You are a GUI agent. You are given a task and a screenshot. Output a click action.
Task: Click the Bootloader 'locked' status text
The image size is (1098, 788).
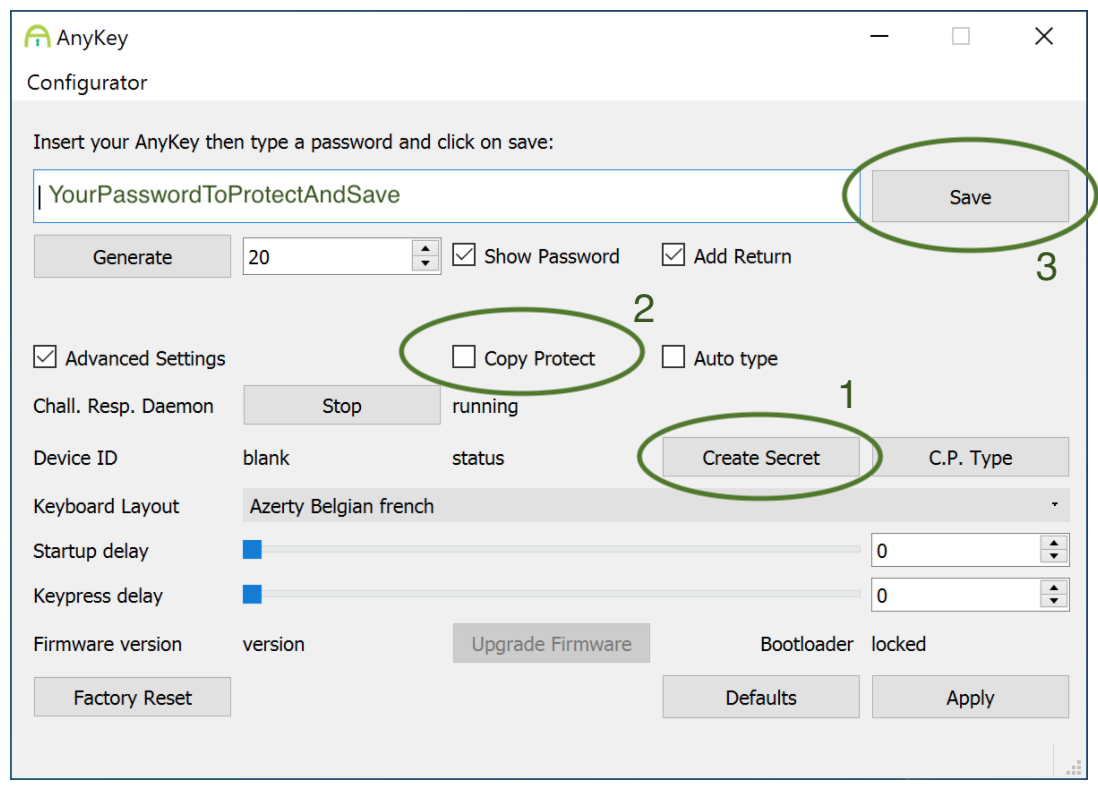pyautogui.click(x=898, y=644)
